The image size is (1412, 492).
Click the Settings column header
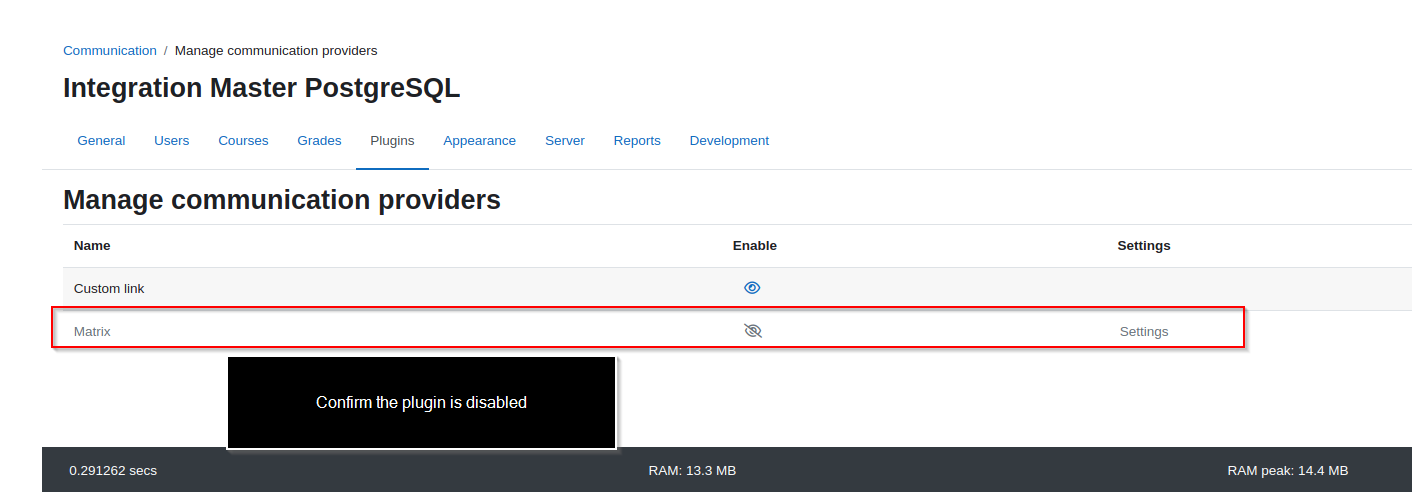[x=1144, y=246]
